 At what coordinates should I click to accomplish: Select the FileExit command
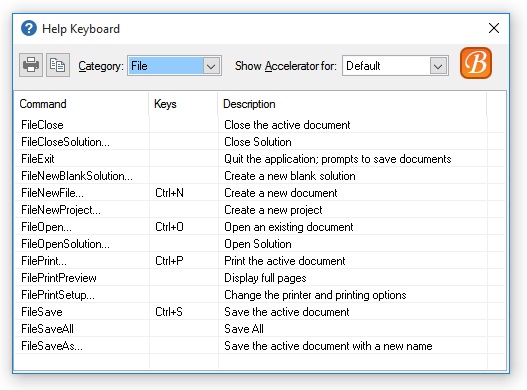tap(38, 159)
